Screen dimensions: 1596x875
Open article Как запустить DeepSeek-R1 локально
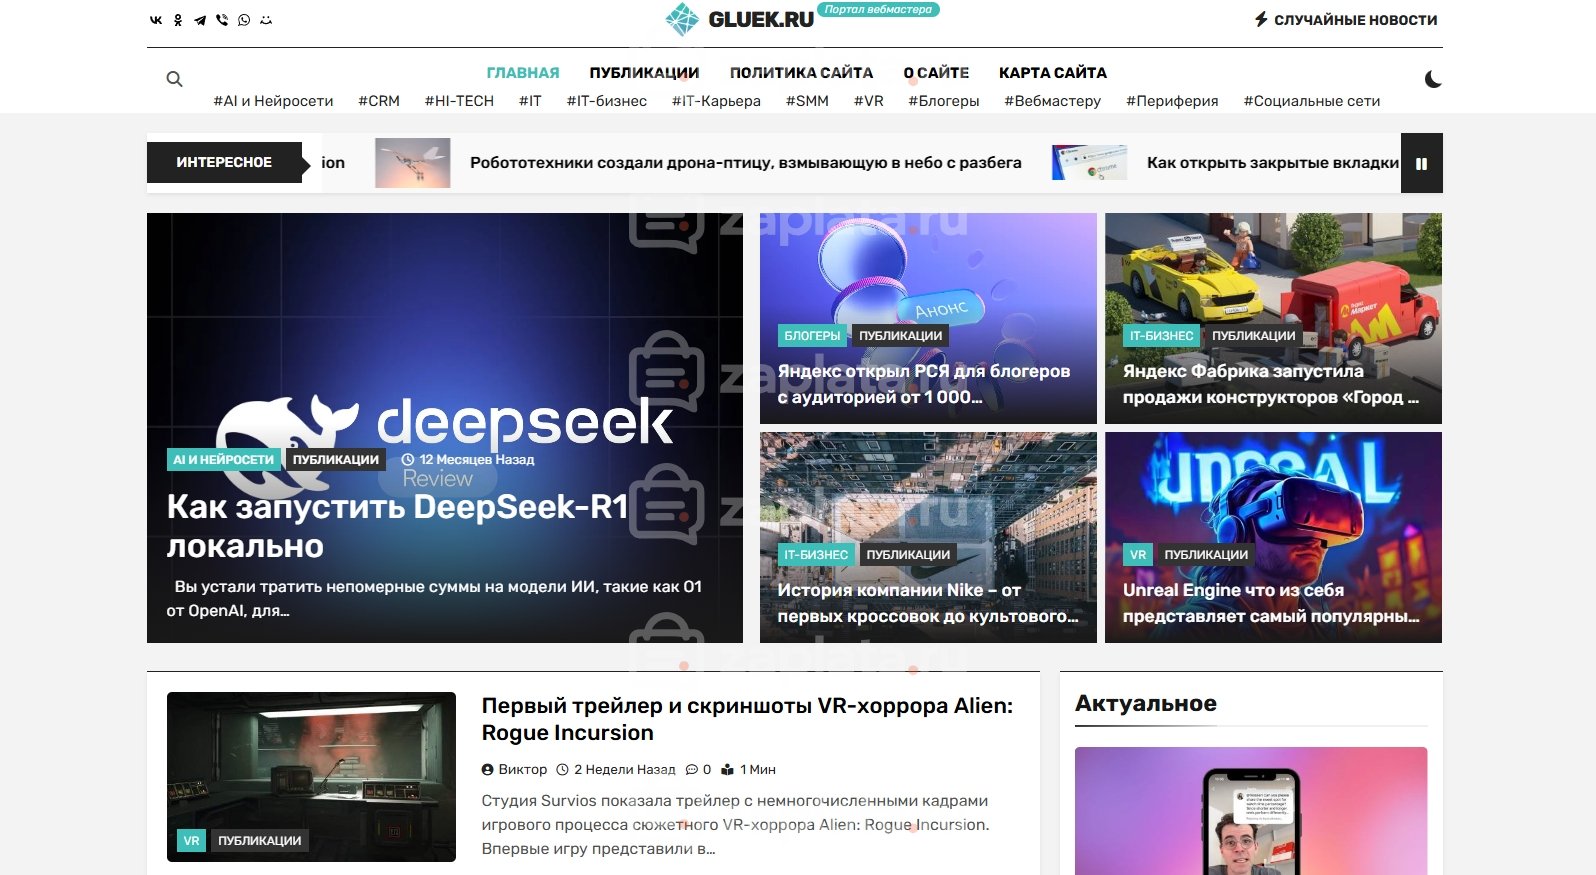pyautogui.click(x=398, y=526)
